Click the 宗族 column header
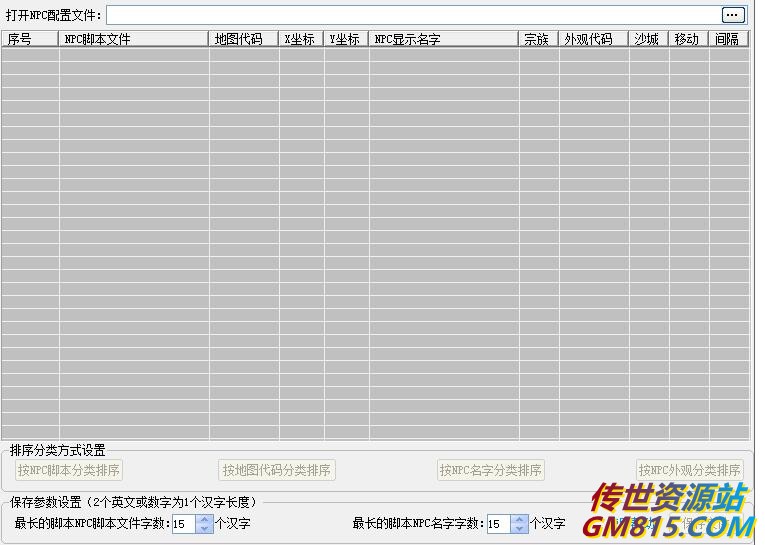The width and height of the screenshot is (765, 545). pos(539,39)
